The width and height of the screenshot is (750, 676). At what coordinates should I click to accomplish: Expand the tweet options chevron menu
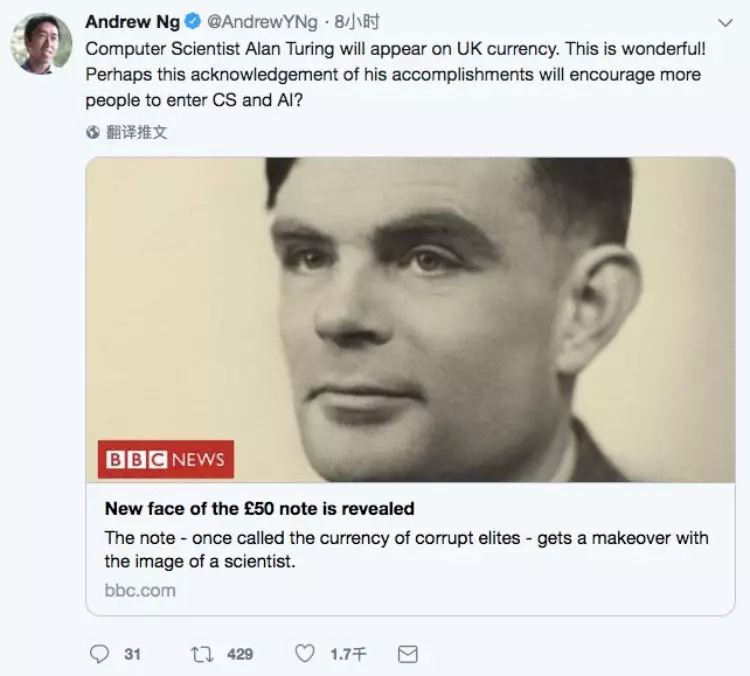724,22
